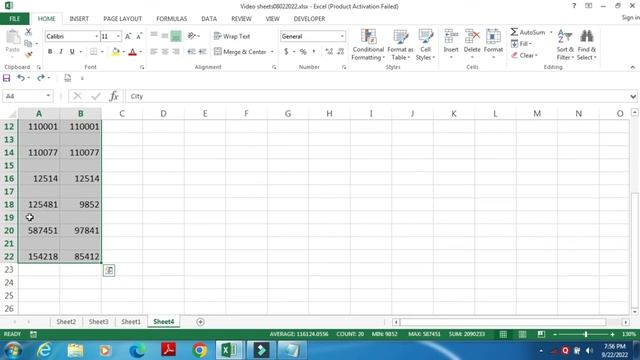Toggle Top Align in the Alignment group
The image size is (640, 360).
(x=154, y=36)
